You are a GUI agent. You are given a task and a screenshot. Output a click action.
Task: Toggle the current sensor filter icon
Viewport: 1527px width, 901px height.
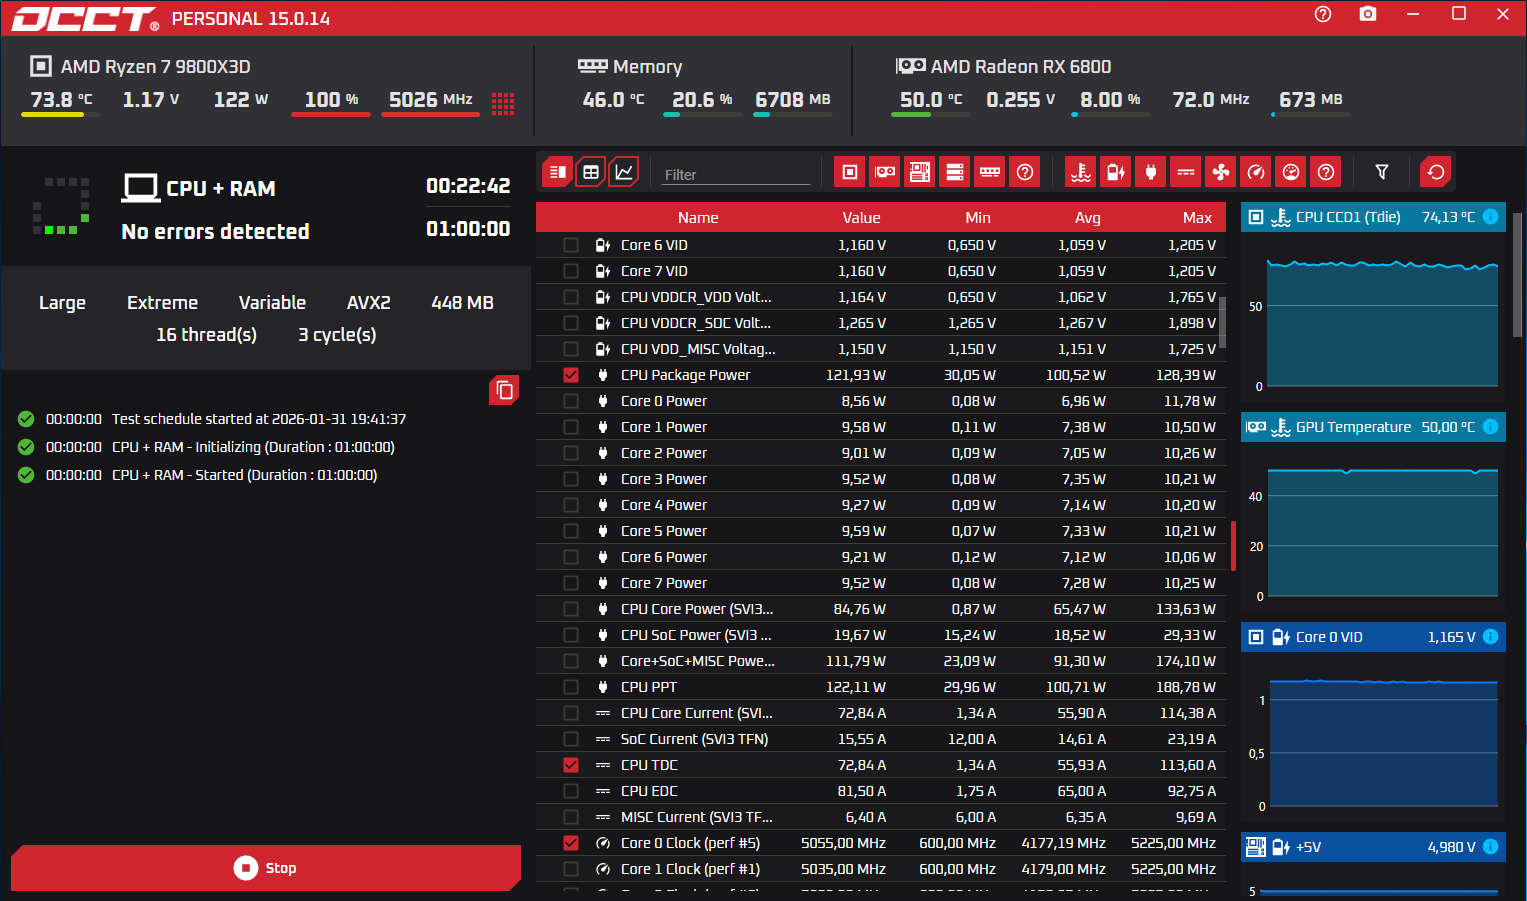[1186, 172]
